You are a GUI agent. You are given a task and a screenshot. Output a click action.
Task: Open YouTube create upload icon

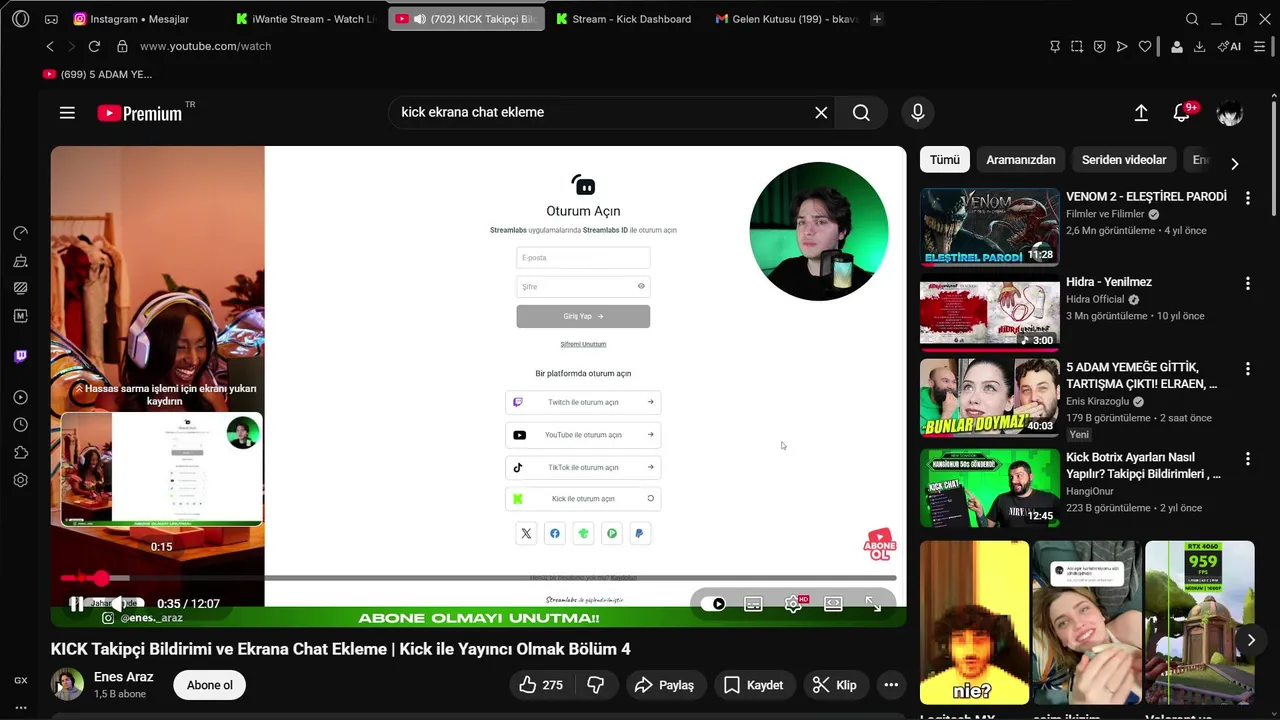[1141, 113]
